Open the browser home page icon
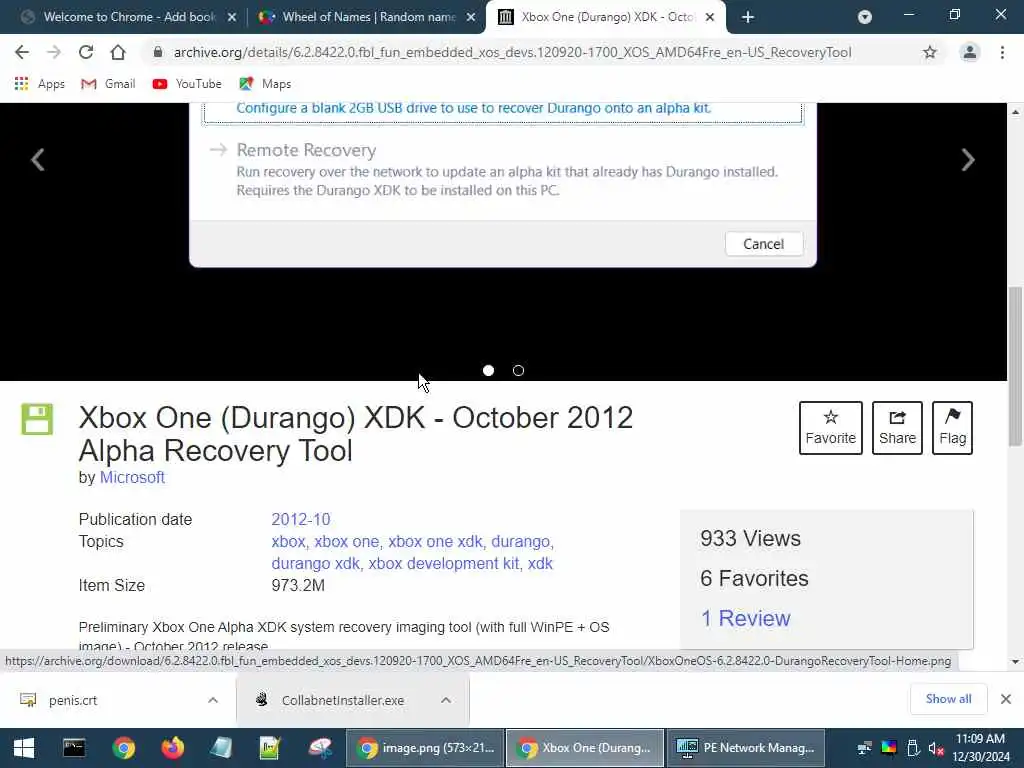The height and width of the screenshot is (768, 1024). point(118,52)
